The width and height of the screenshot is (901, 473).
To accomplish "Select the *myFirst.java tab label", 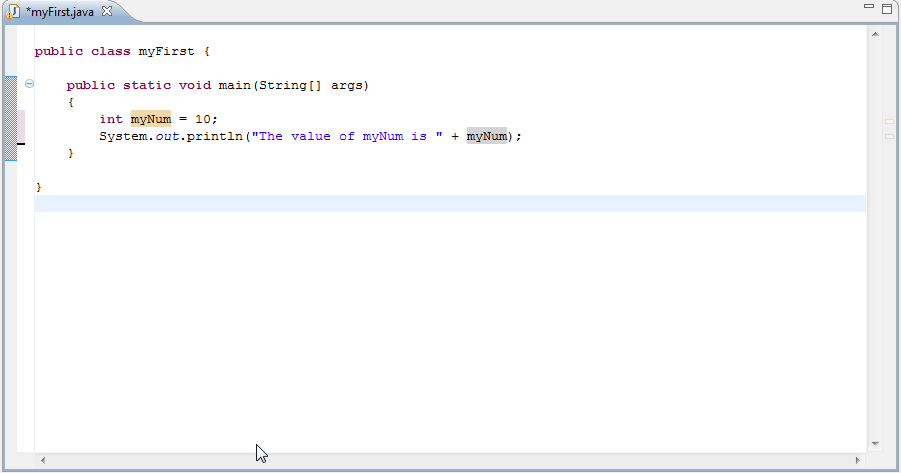I will coord(60,11).
